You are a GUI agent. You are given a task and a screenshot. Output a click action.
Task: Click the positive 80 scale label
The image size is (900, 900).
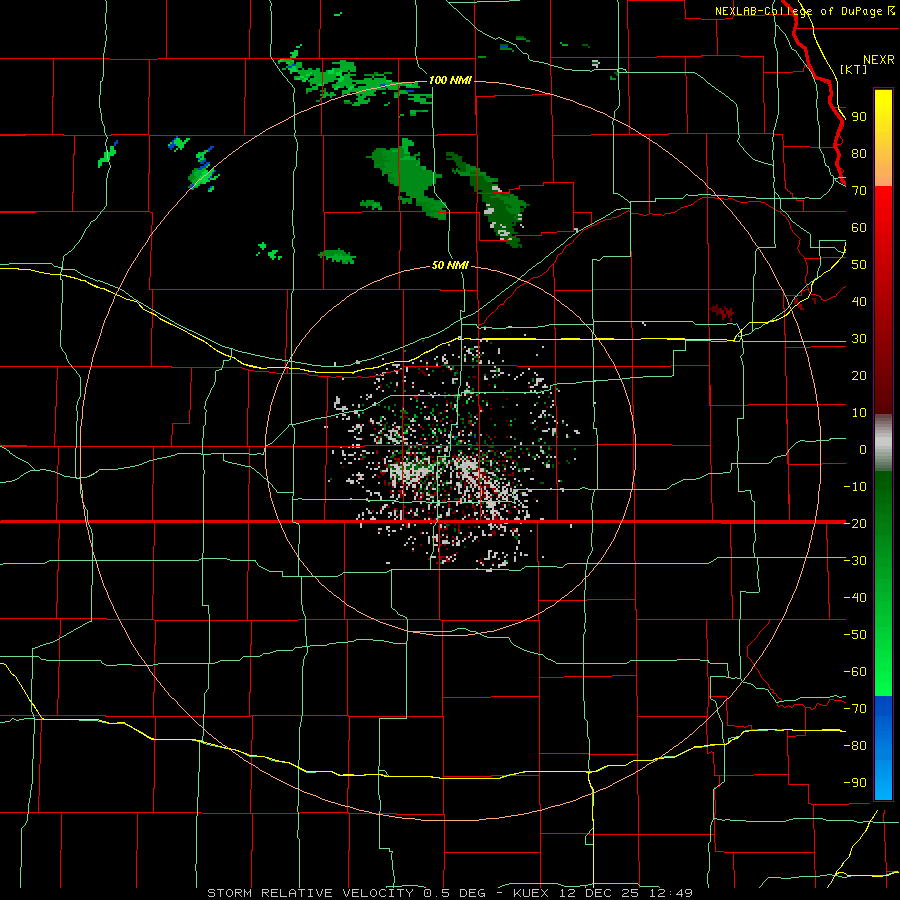tap(859, 154)
